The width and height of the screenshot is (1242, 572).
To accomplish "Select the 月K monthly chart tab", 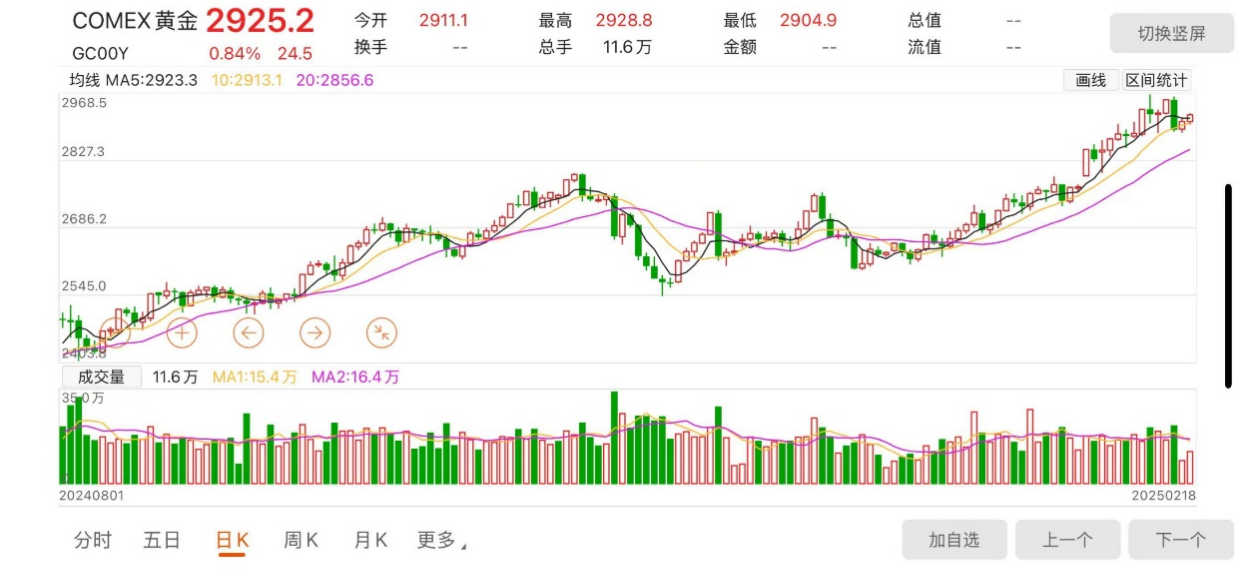I will [x=370, y=541].
